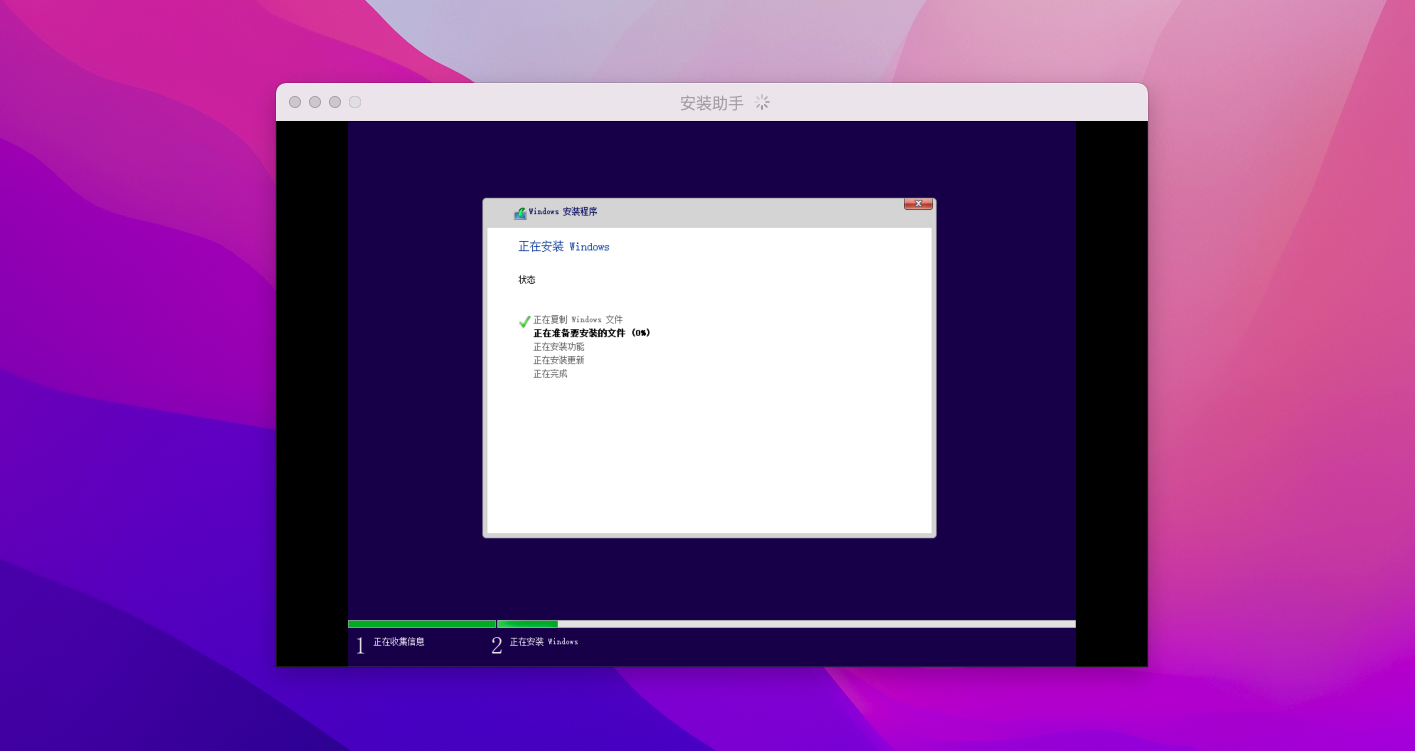Click the green checkmark beside copying Windows files
The image size is (1415, 751).
pyautogui.click(x=524, y=321)
